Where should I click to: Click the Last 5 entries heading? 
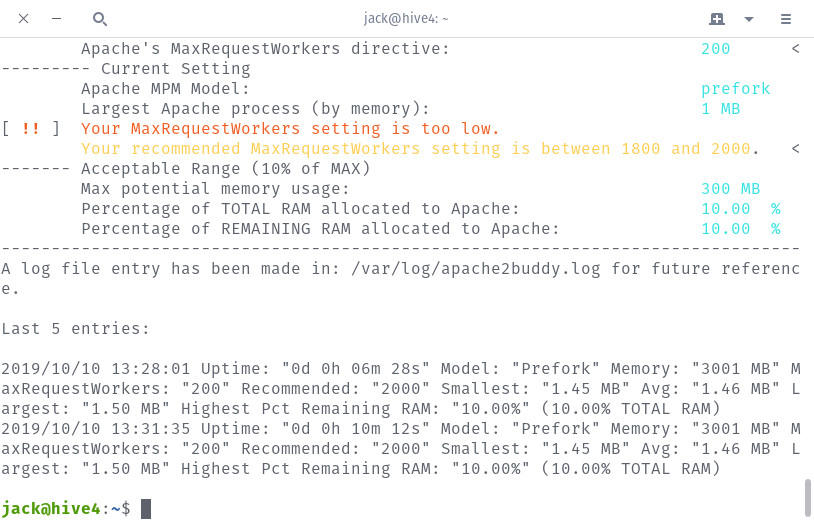pos(75,329)
